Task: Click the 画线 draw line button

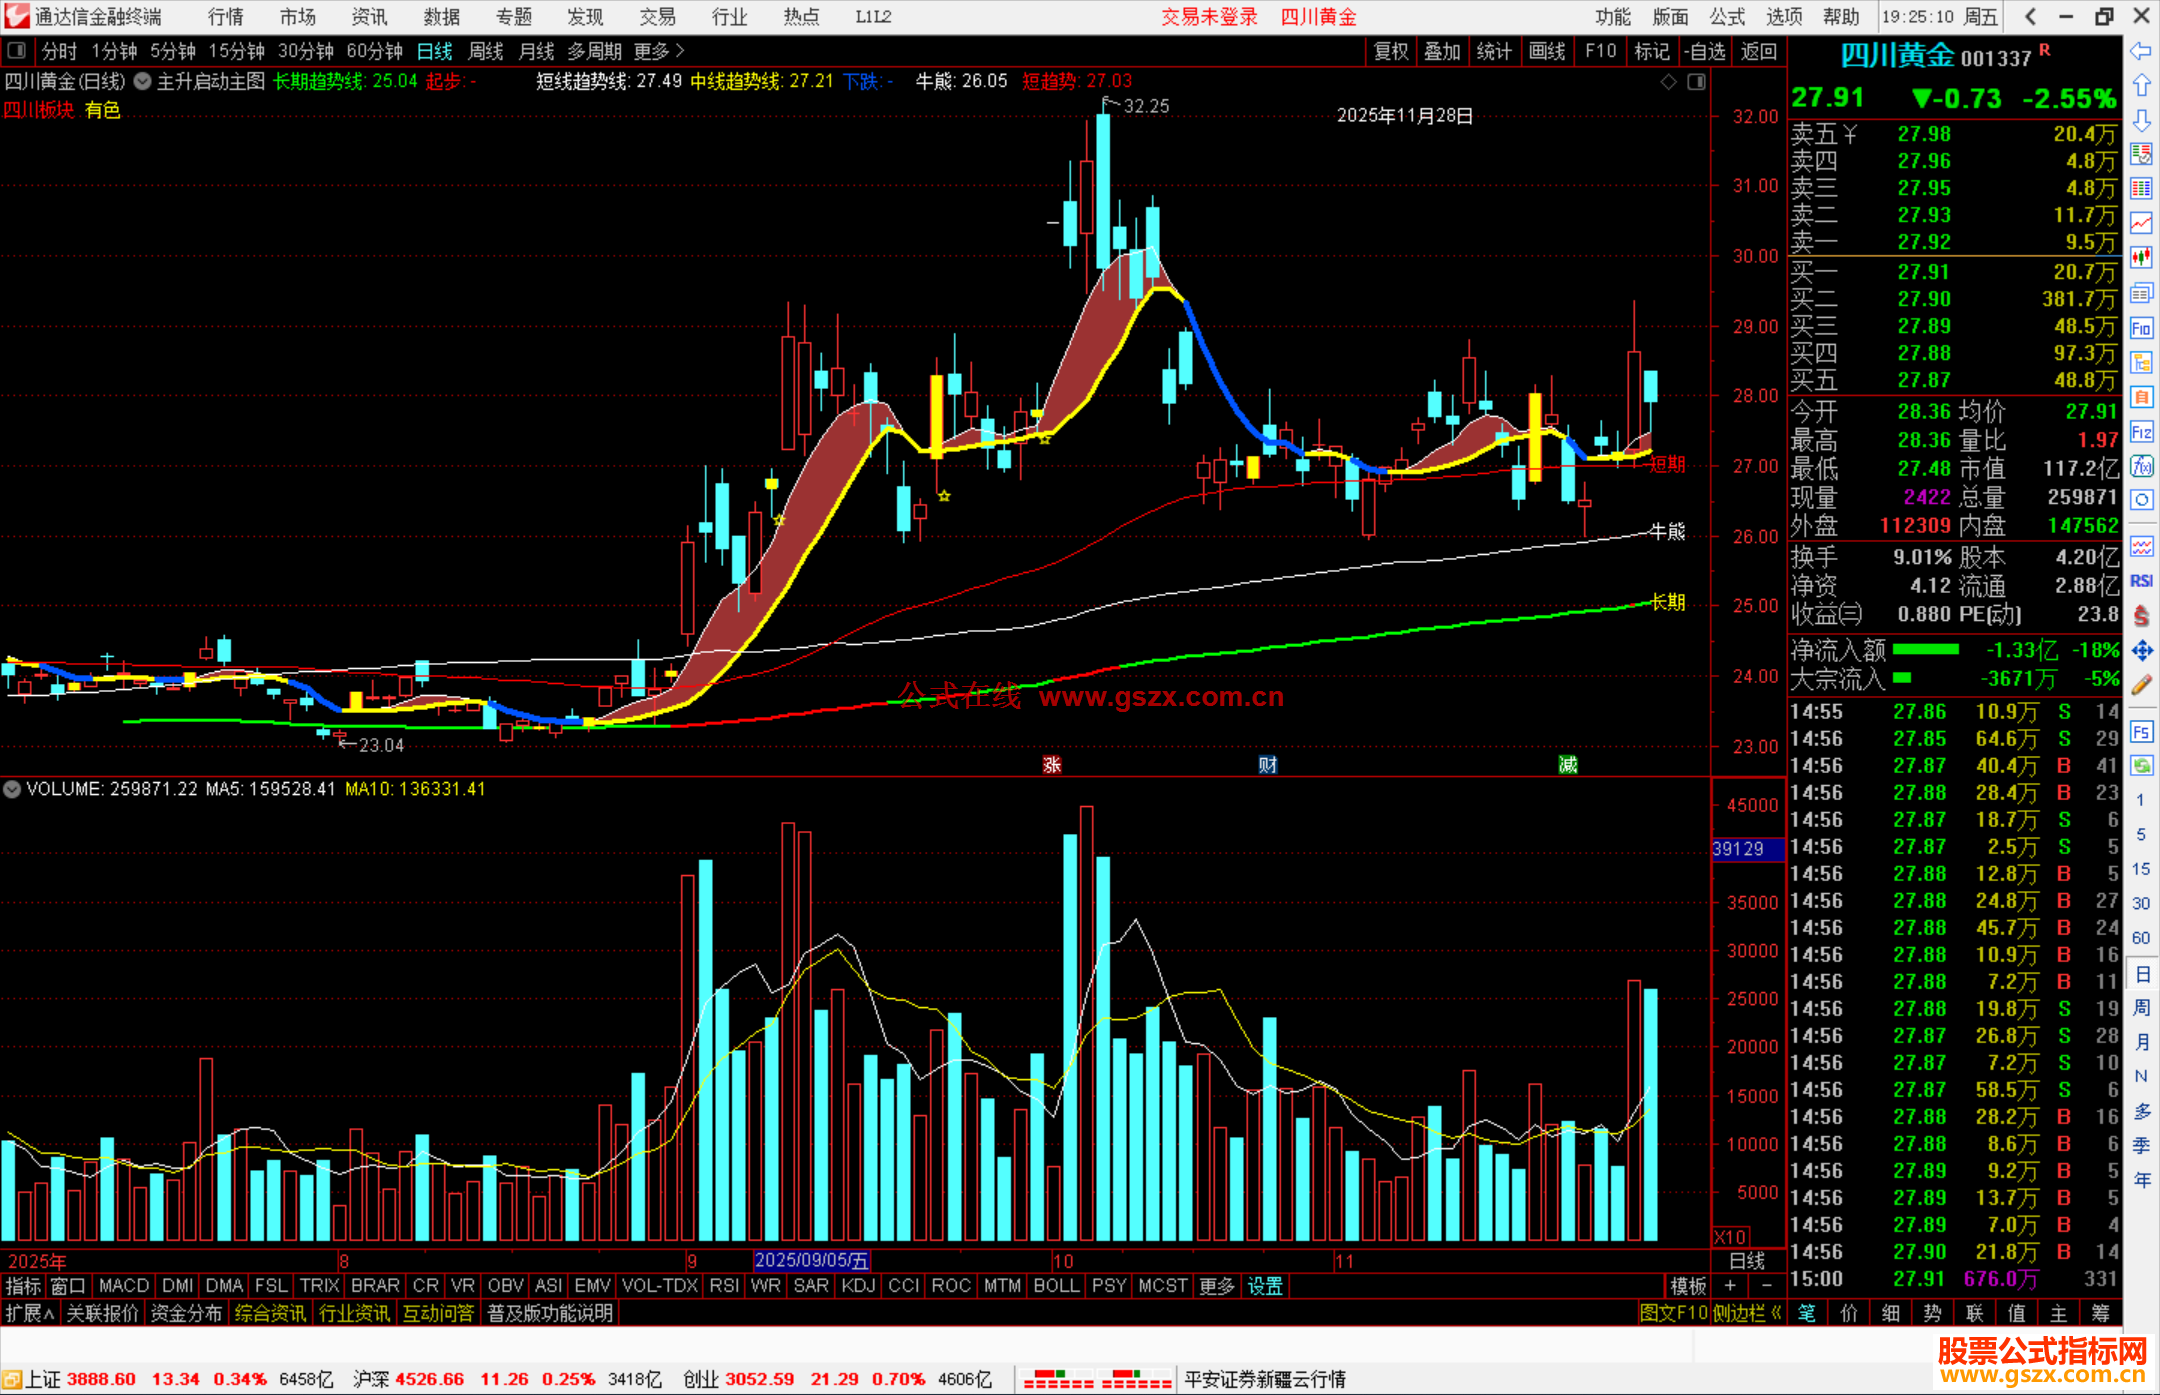Action: click(1546, 51)
